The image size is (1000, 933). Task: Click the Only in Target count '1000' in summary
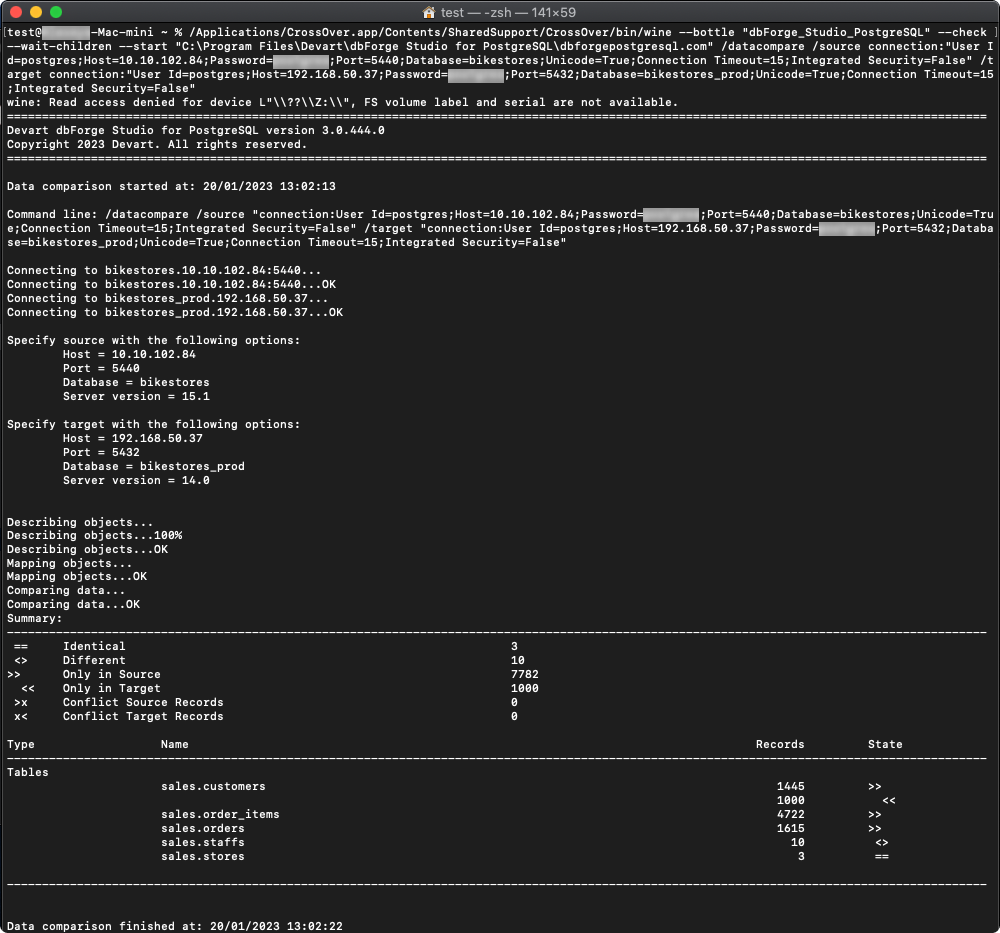(x=525, y=689)
